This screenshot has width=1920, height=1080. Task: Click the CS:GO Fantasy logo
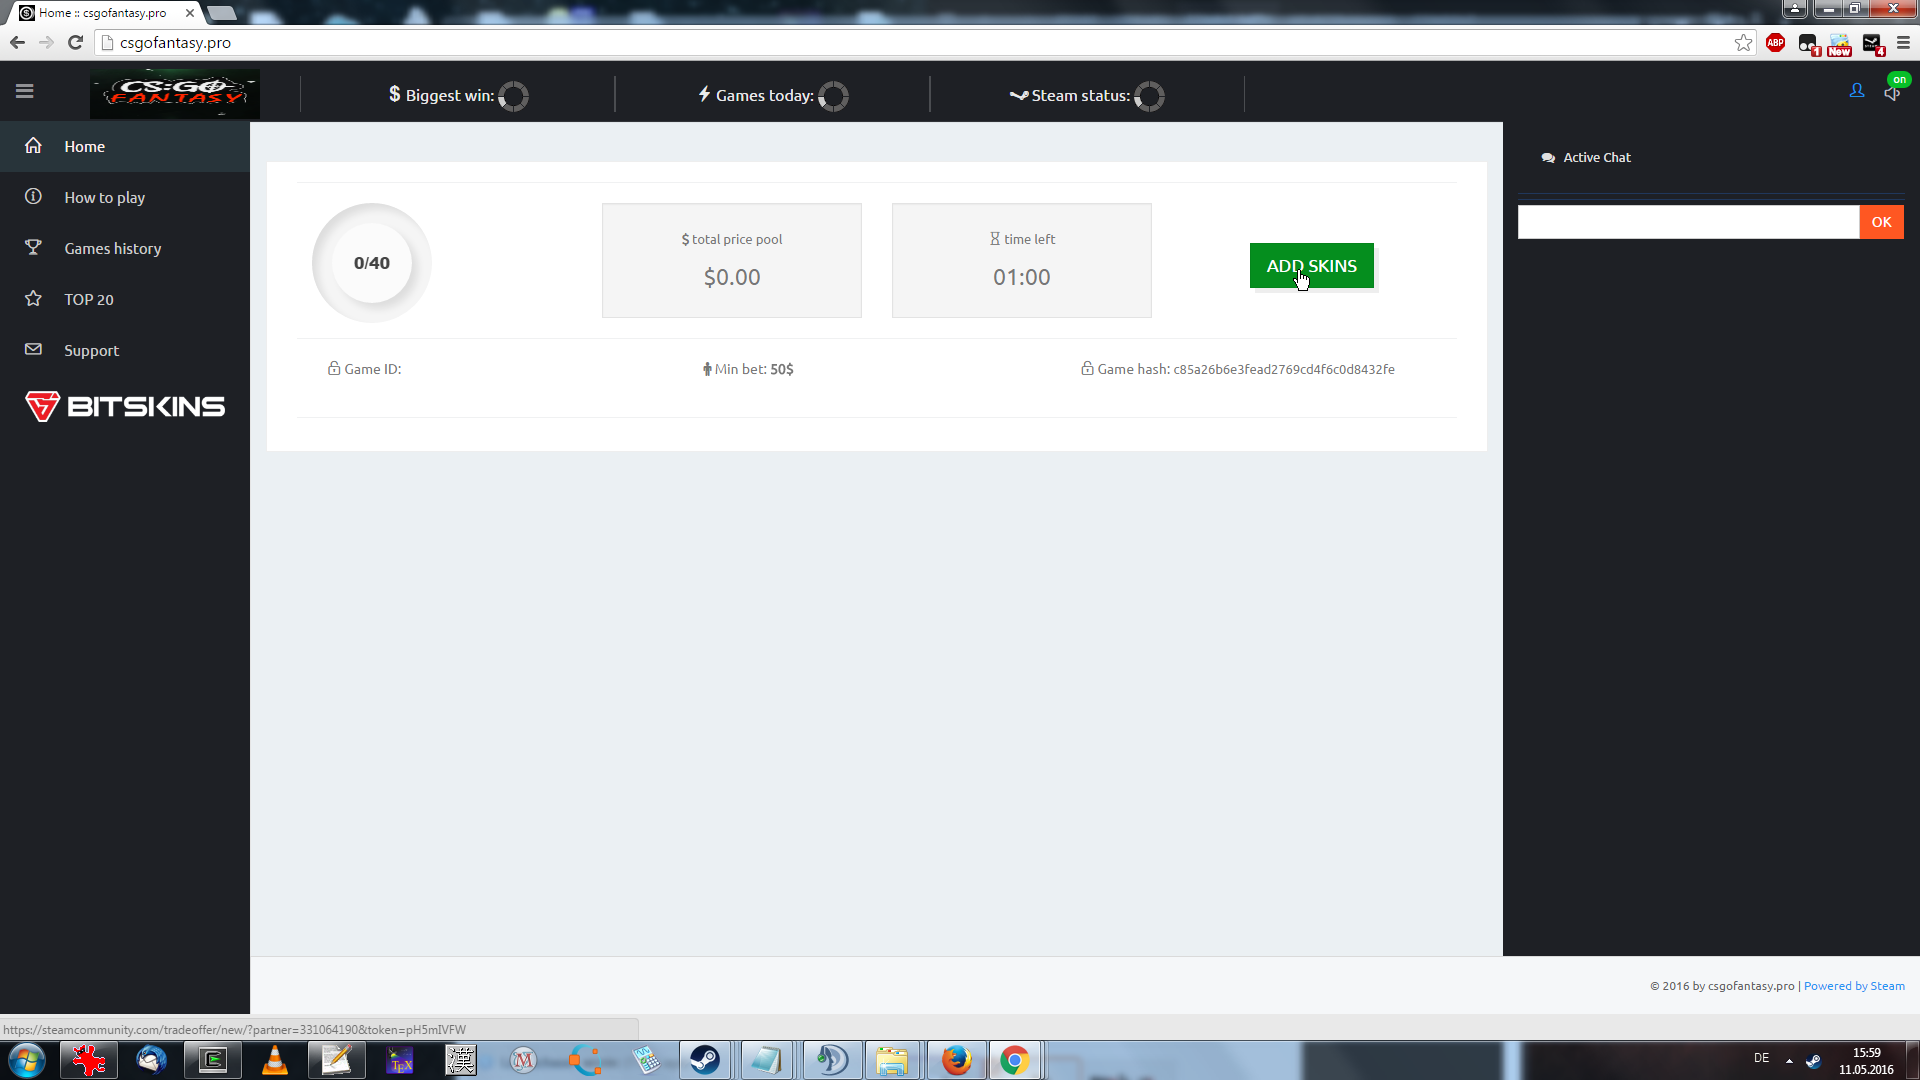(x=175, y=93)
